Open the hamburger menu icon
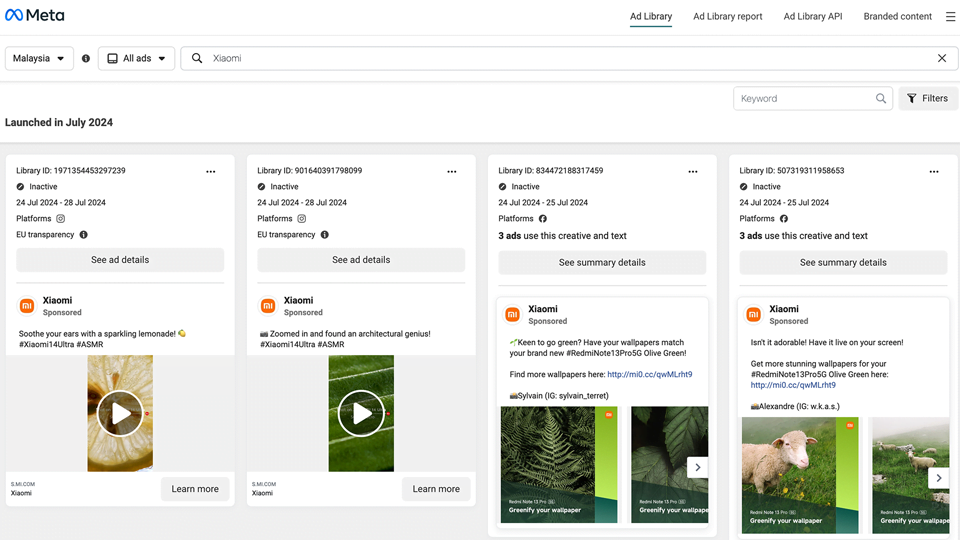Screen dimensions: 960x540 (950, 17)
